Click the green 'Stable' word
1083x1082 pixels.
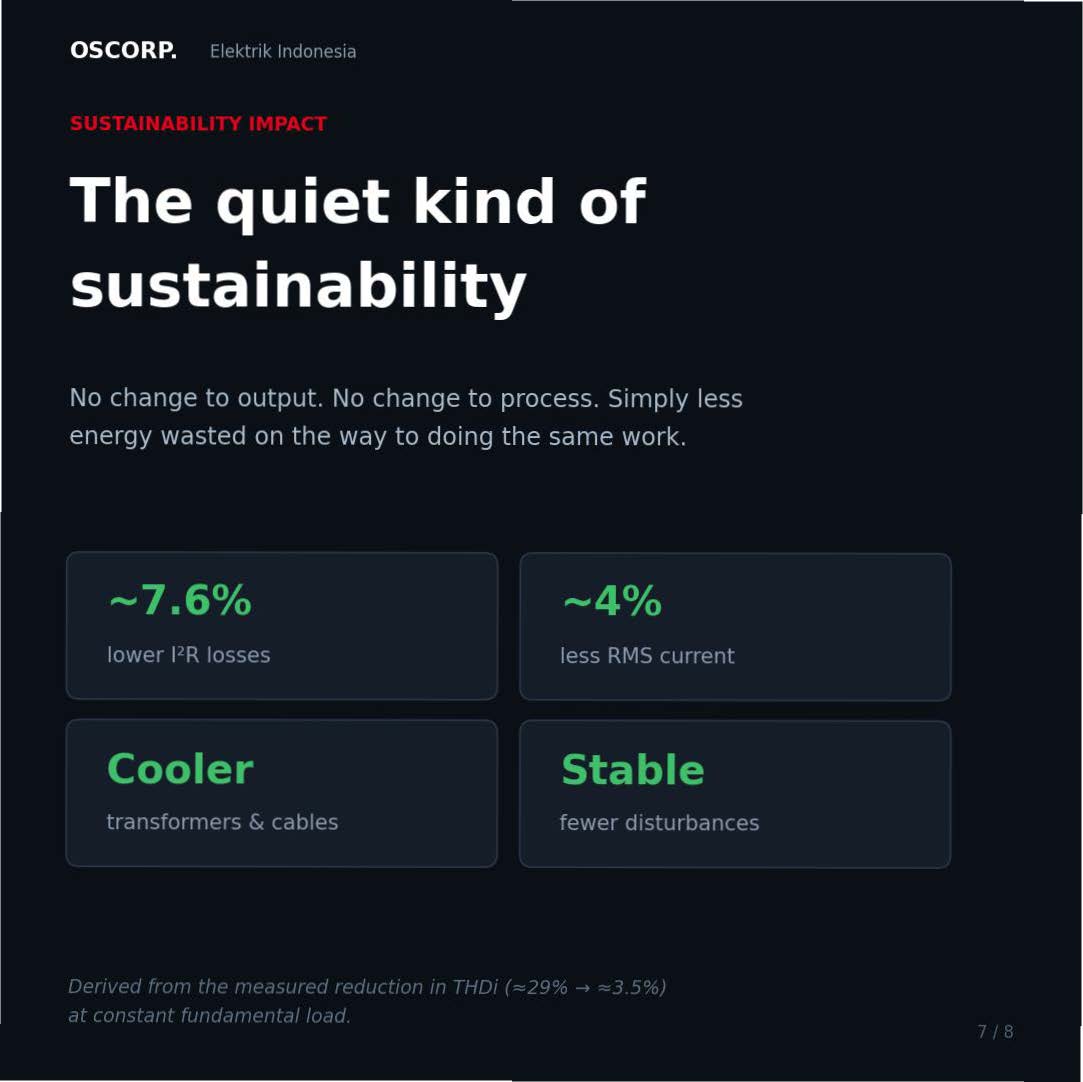[633, 769]
